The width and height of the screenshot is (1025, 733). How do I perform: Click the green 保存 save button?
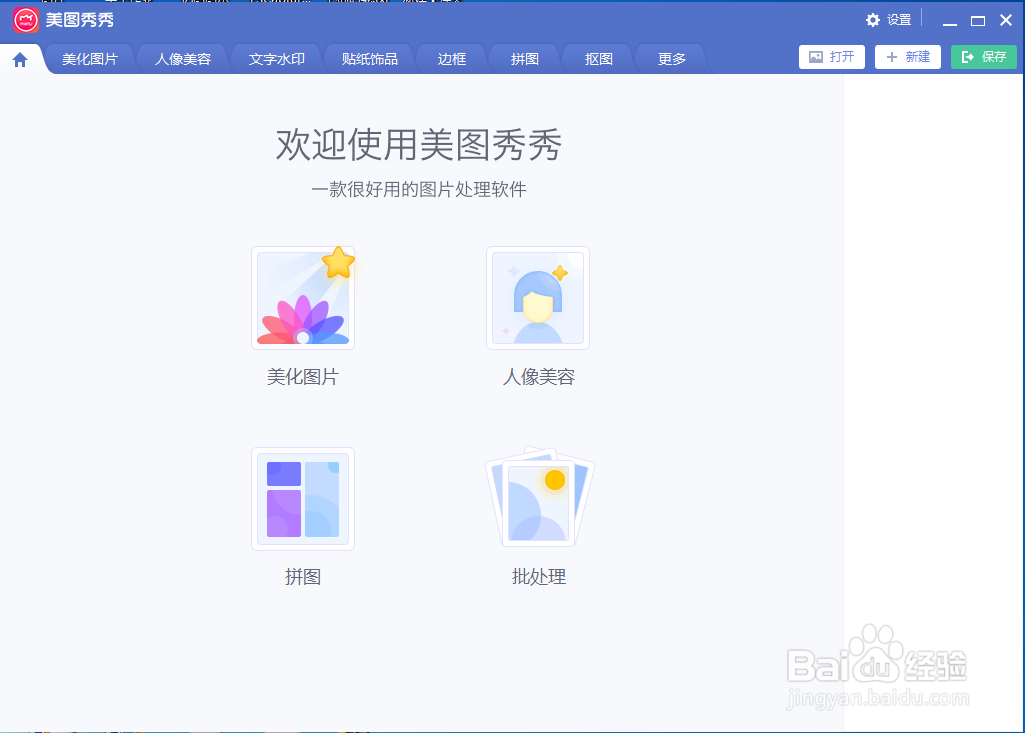point(984,57)
